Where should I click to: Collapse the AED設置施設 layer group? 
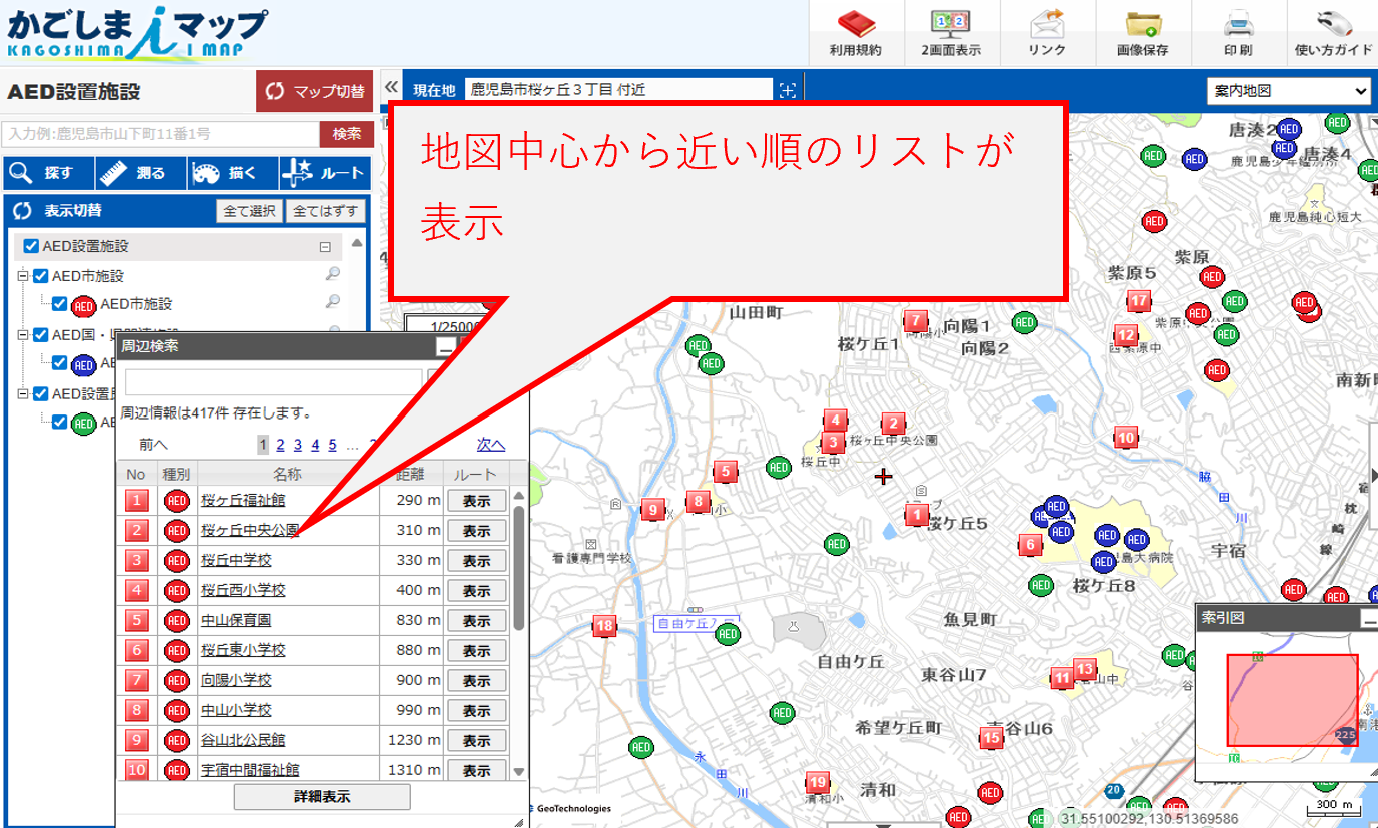click(324, 247)
